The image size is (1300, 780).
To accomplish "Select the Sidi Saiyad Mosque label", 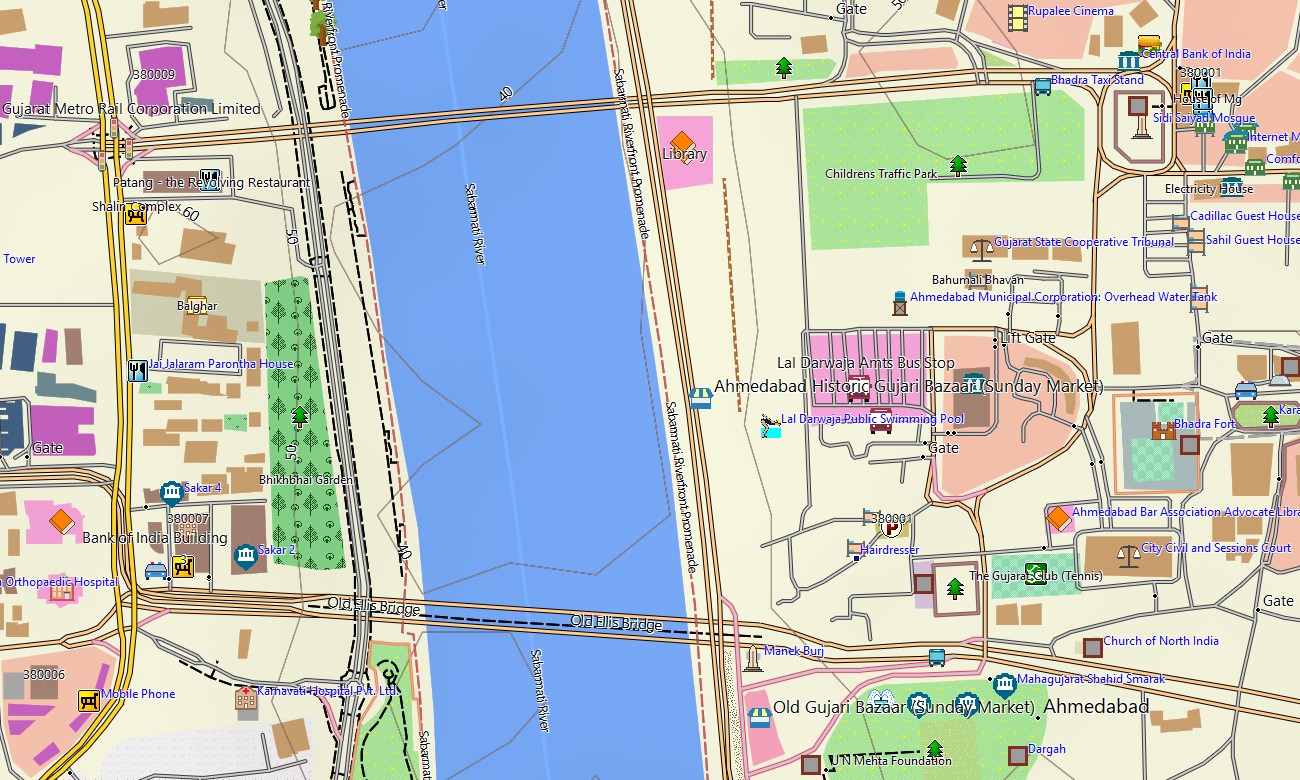I will [1204, 118].
